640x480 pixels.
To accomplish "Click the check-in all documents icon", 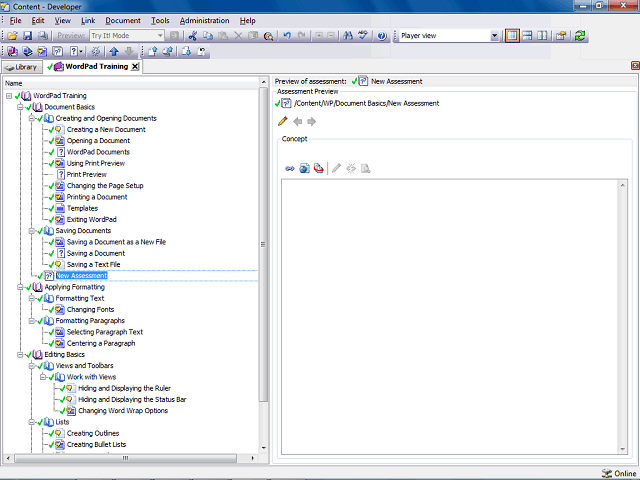I will pyautogui.click(x=168, y=51).
